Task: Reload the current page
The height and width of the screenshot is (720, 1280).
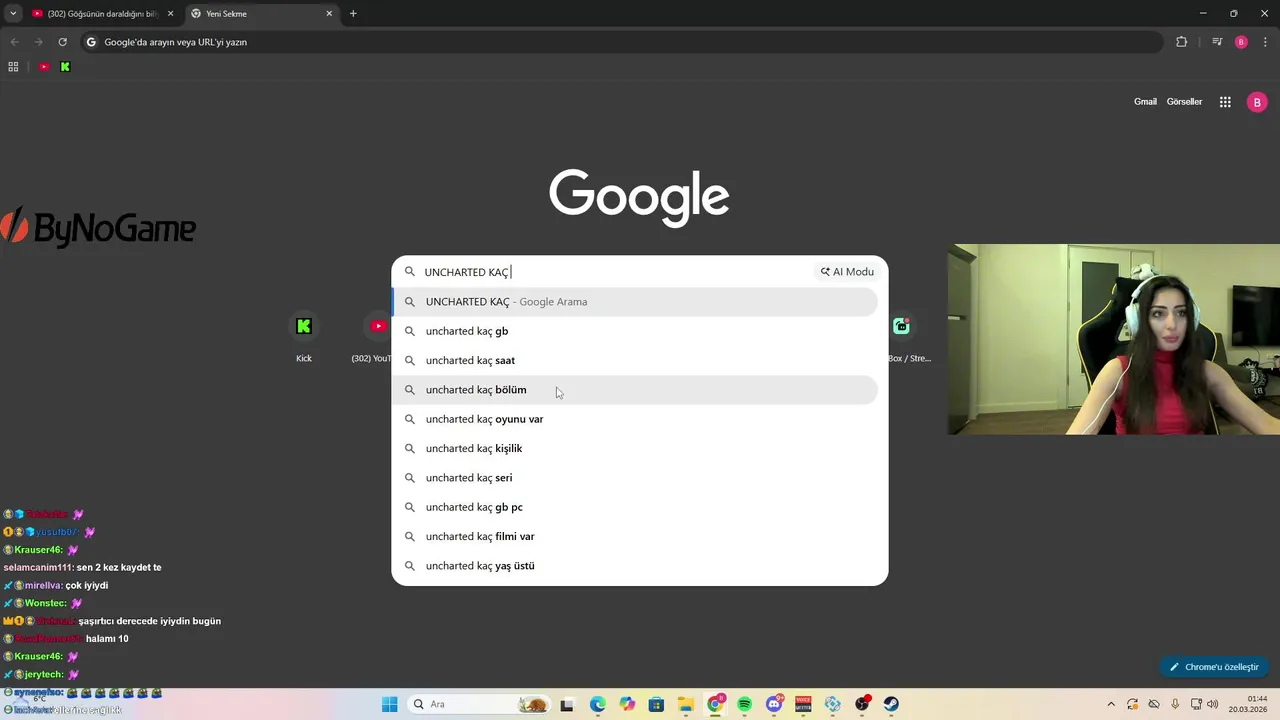Action: coord(62,42)
